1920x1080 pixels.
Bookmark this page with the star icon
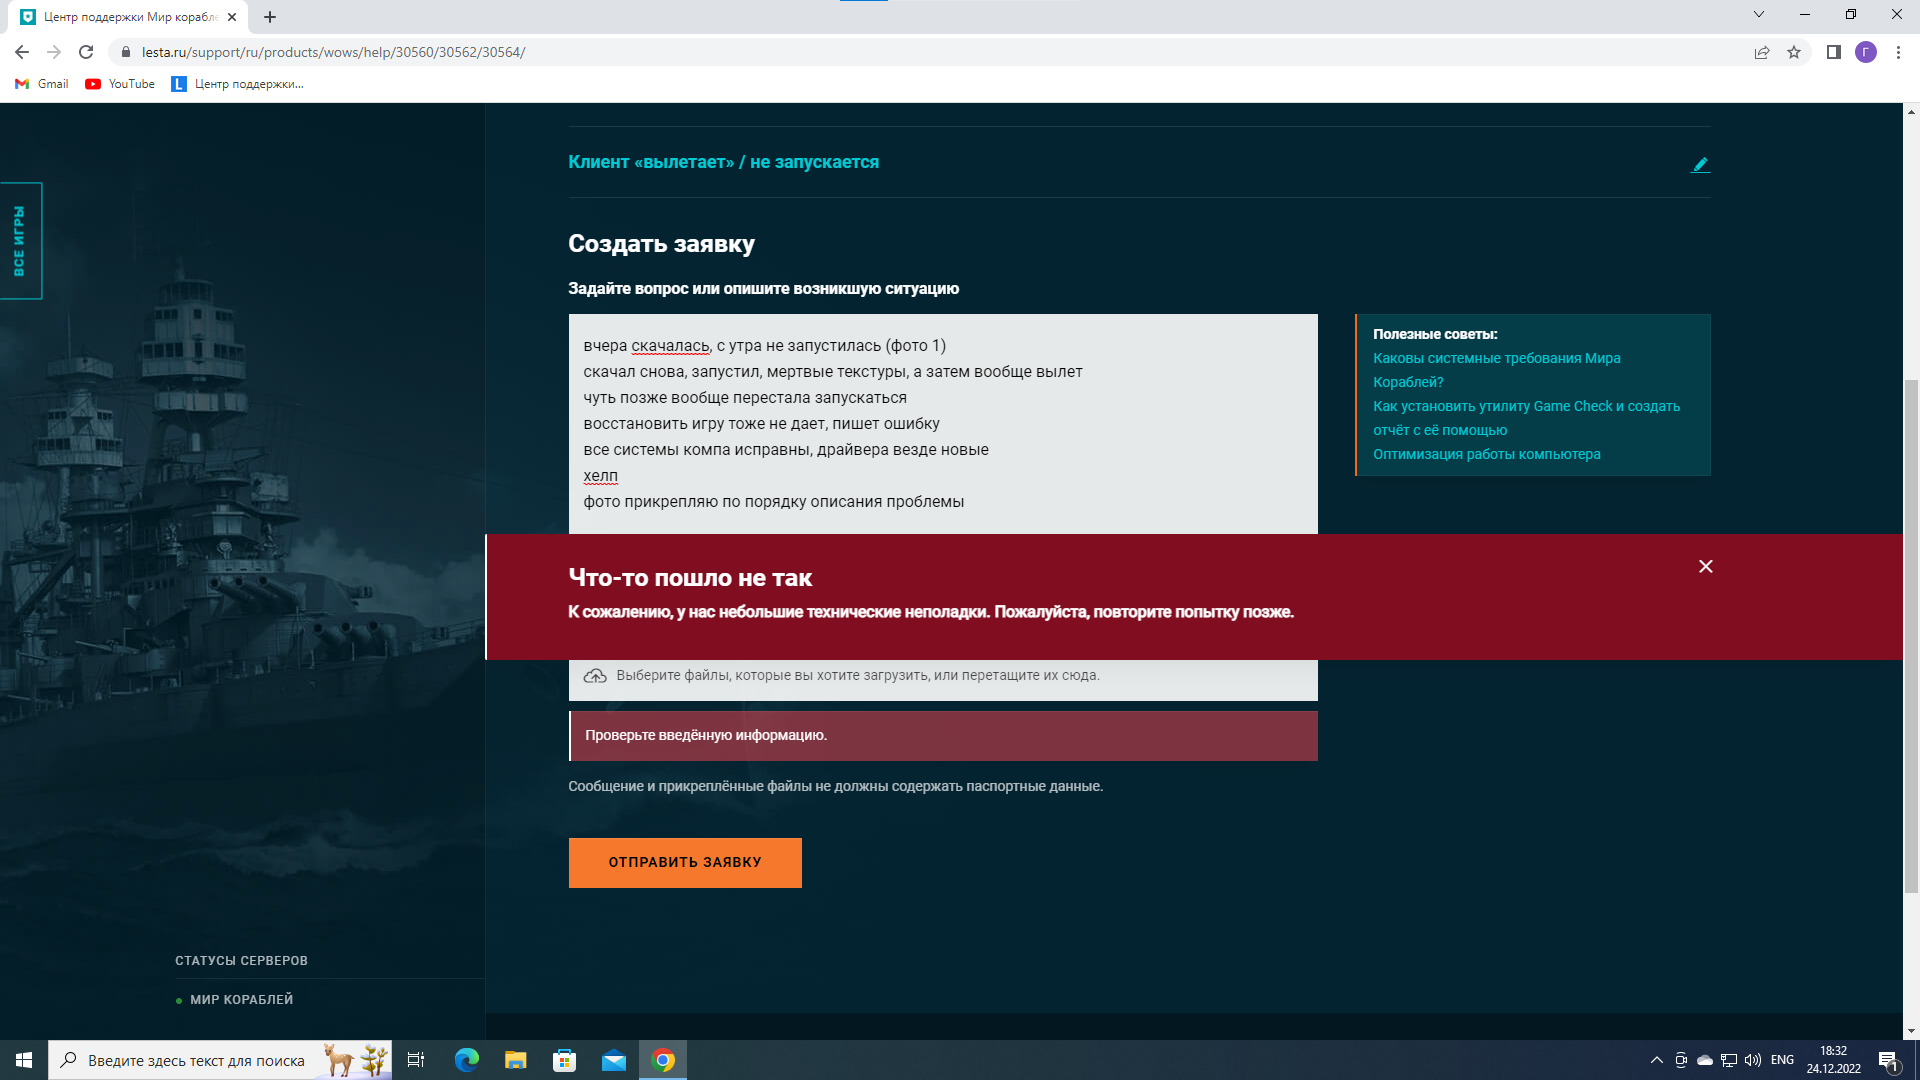[x=1794, y=52]
